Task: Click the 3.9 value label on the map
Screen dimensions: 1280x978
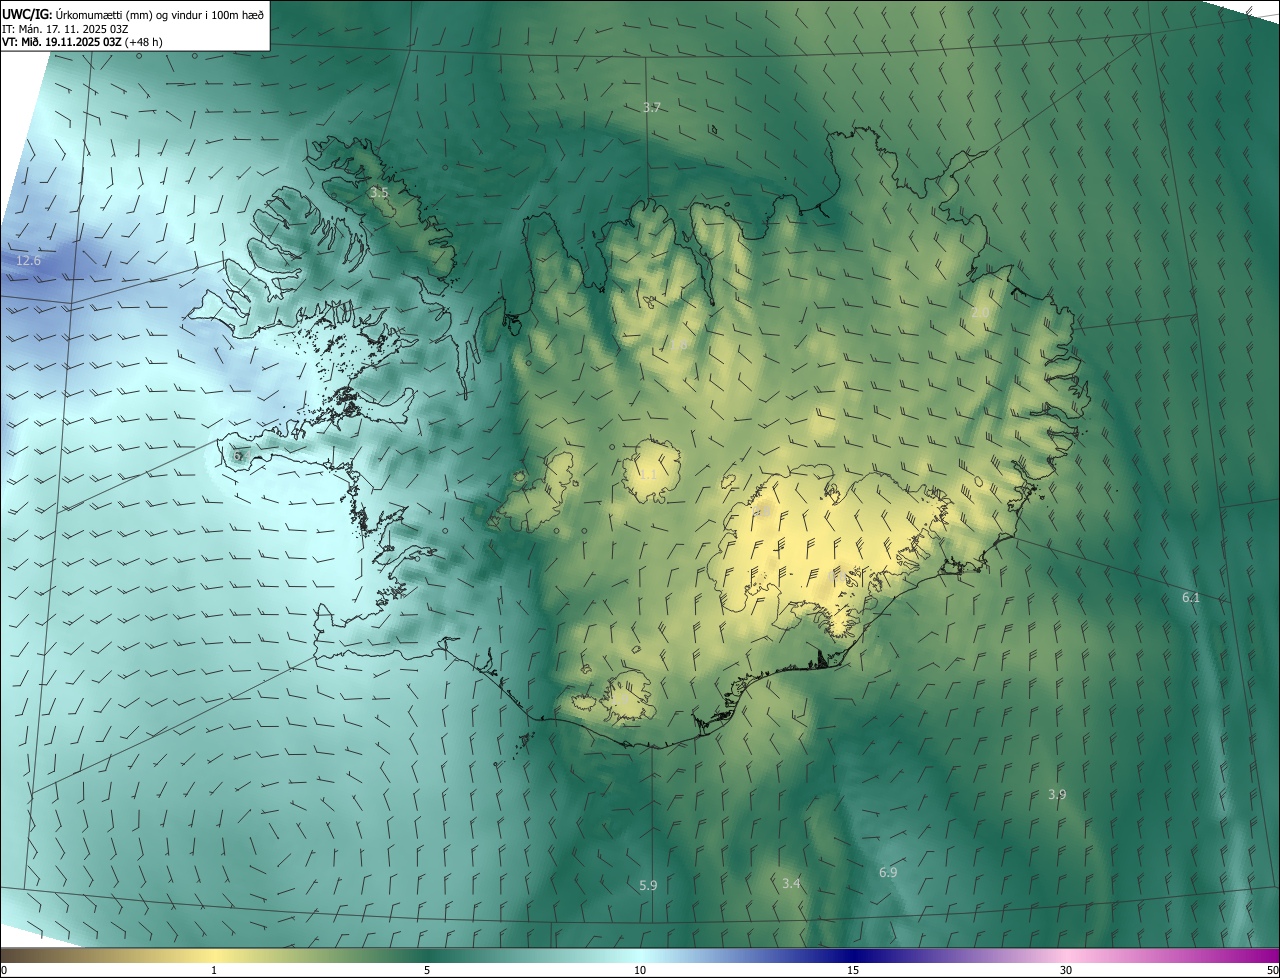Action: [1057, 795]
